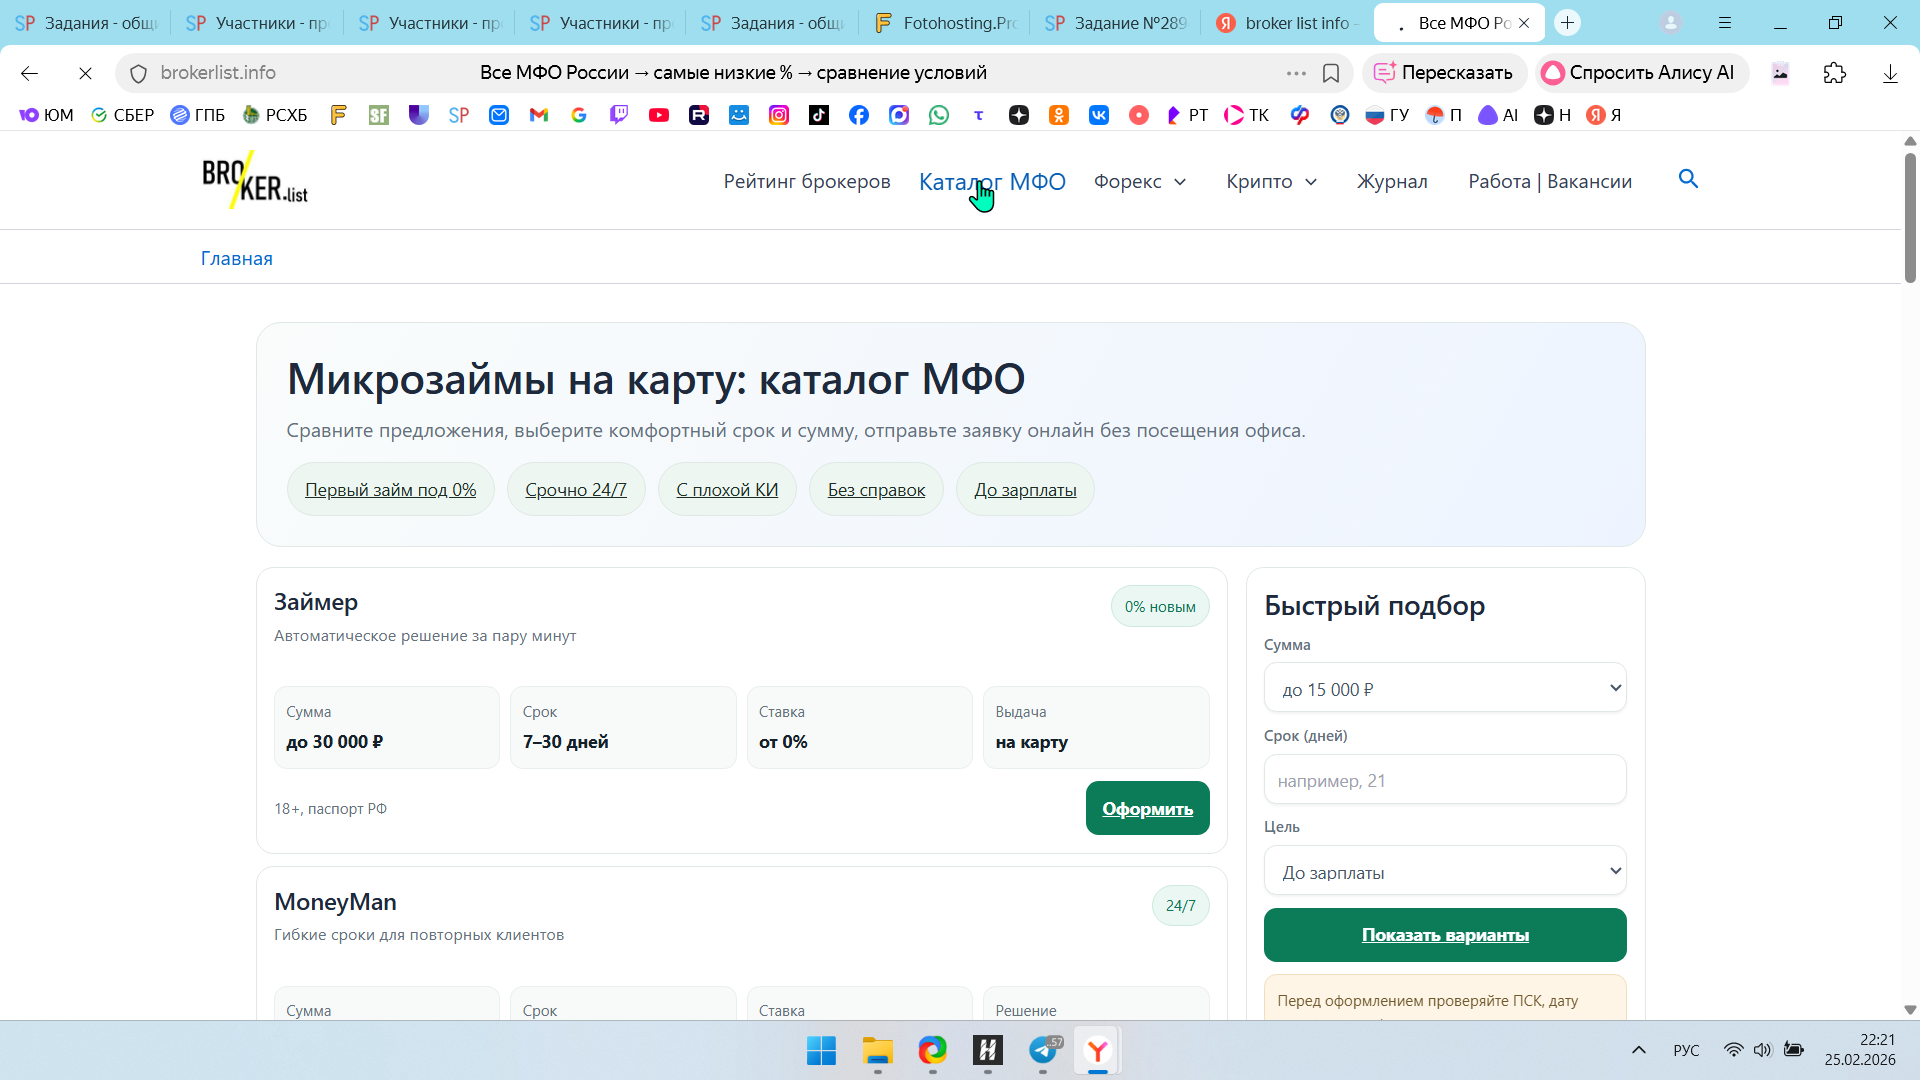Open the Цель dropdown selector
Image resolution: width=1920 pixels, height=1080 pixels.
pos(1445,871)
